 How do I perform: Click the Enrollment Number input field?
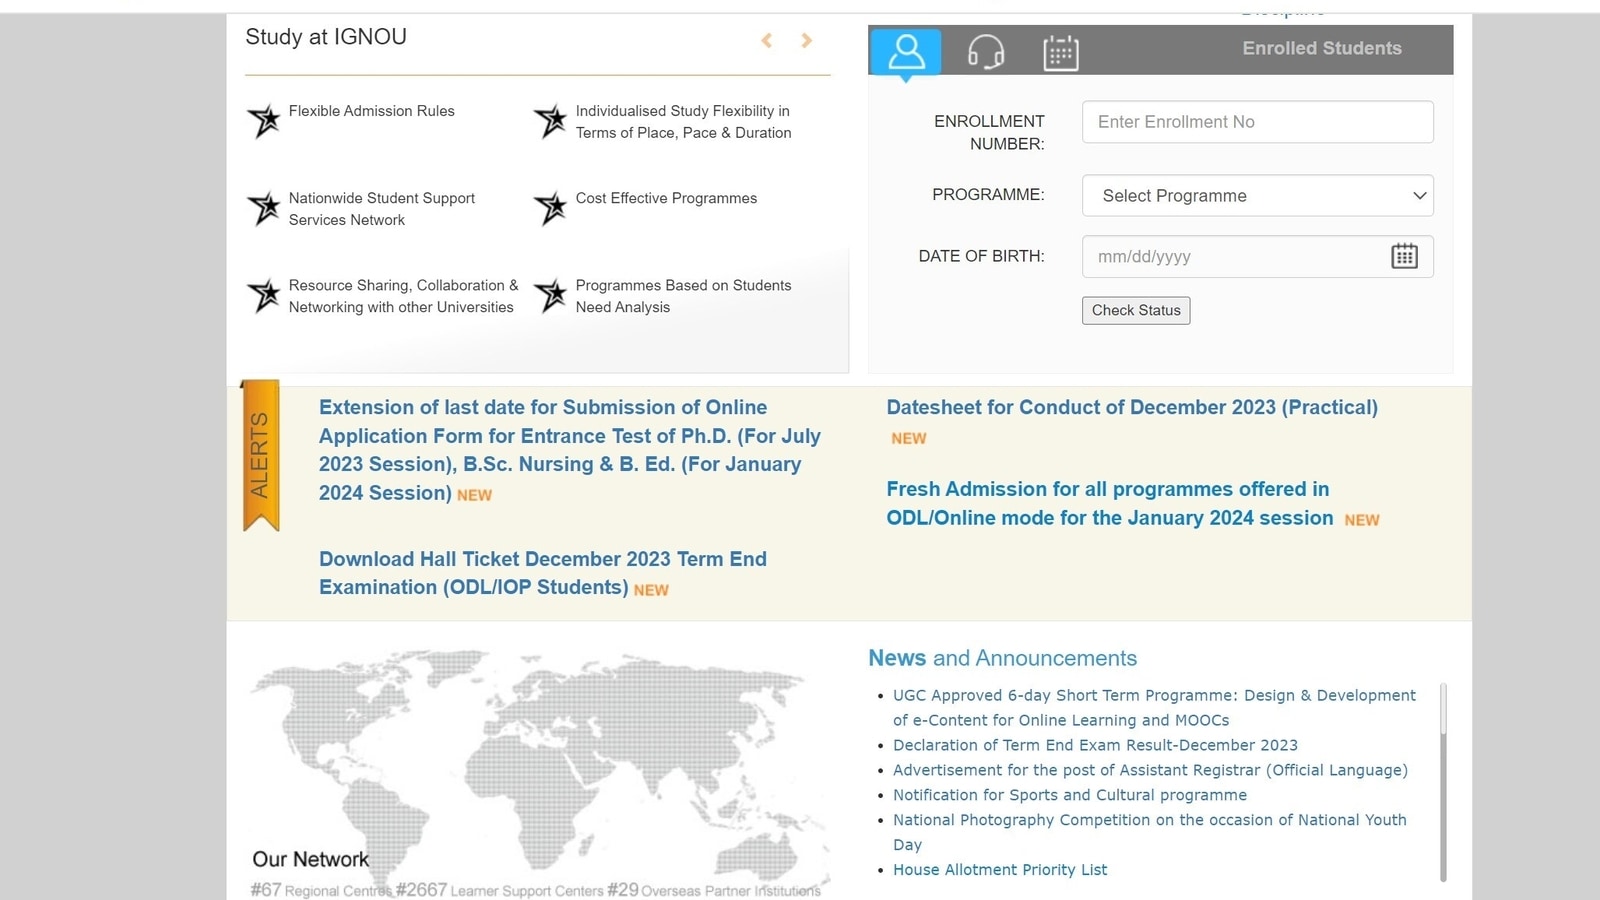click(x=1257, y=122)
